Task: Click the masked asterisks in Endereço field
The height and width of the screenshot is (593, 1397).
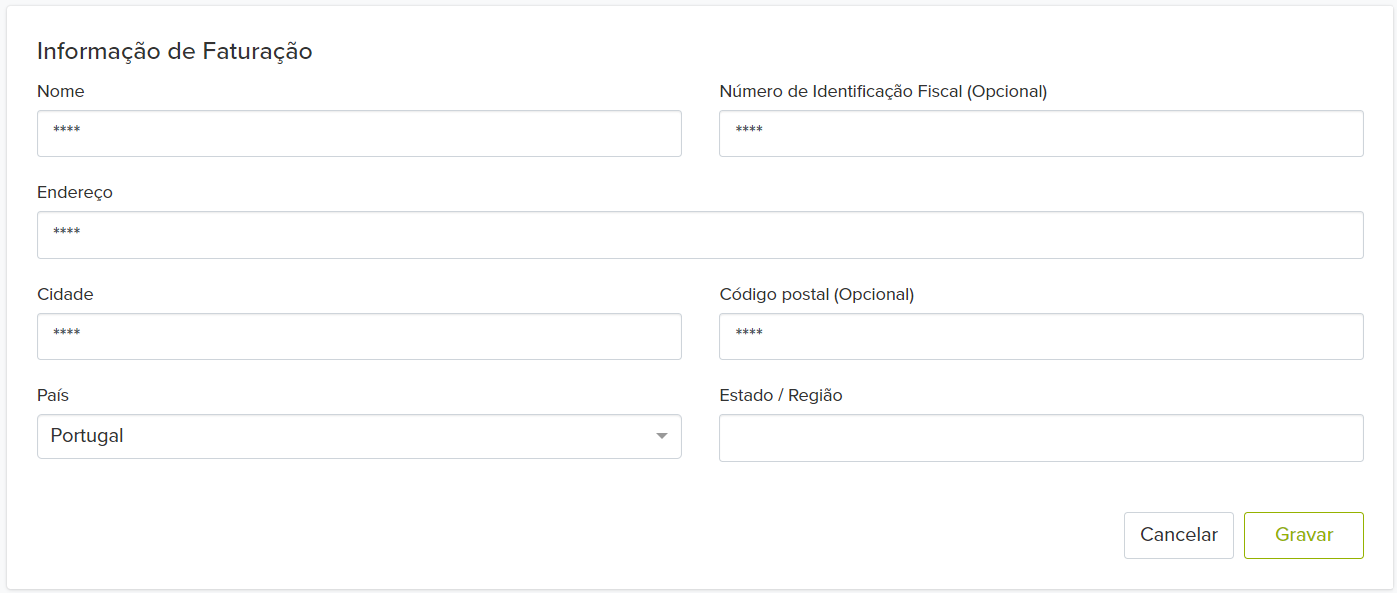Action: 67,232
